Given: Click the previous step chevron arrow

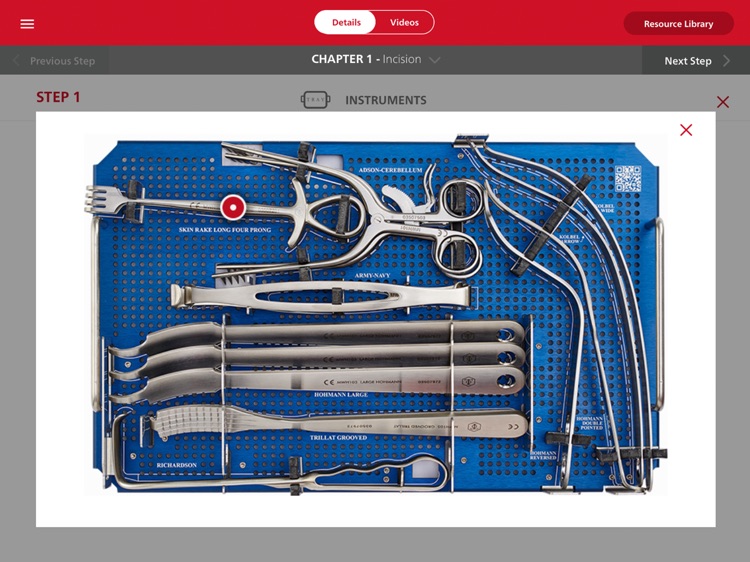Looking at the screenshot, I should click(x=16, y=60).
